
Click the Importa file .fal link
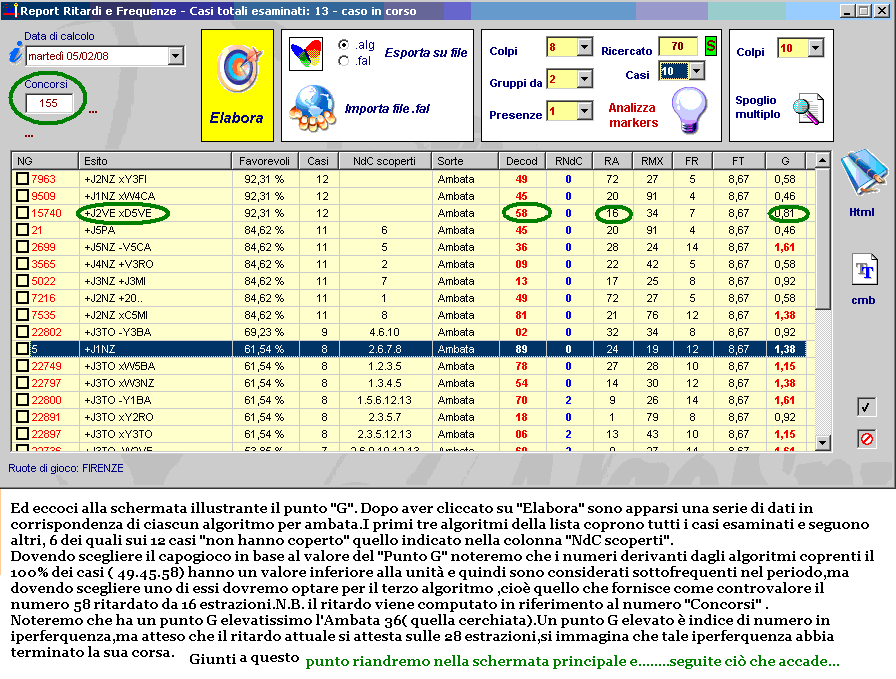pos(387,109)
